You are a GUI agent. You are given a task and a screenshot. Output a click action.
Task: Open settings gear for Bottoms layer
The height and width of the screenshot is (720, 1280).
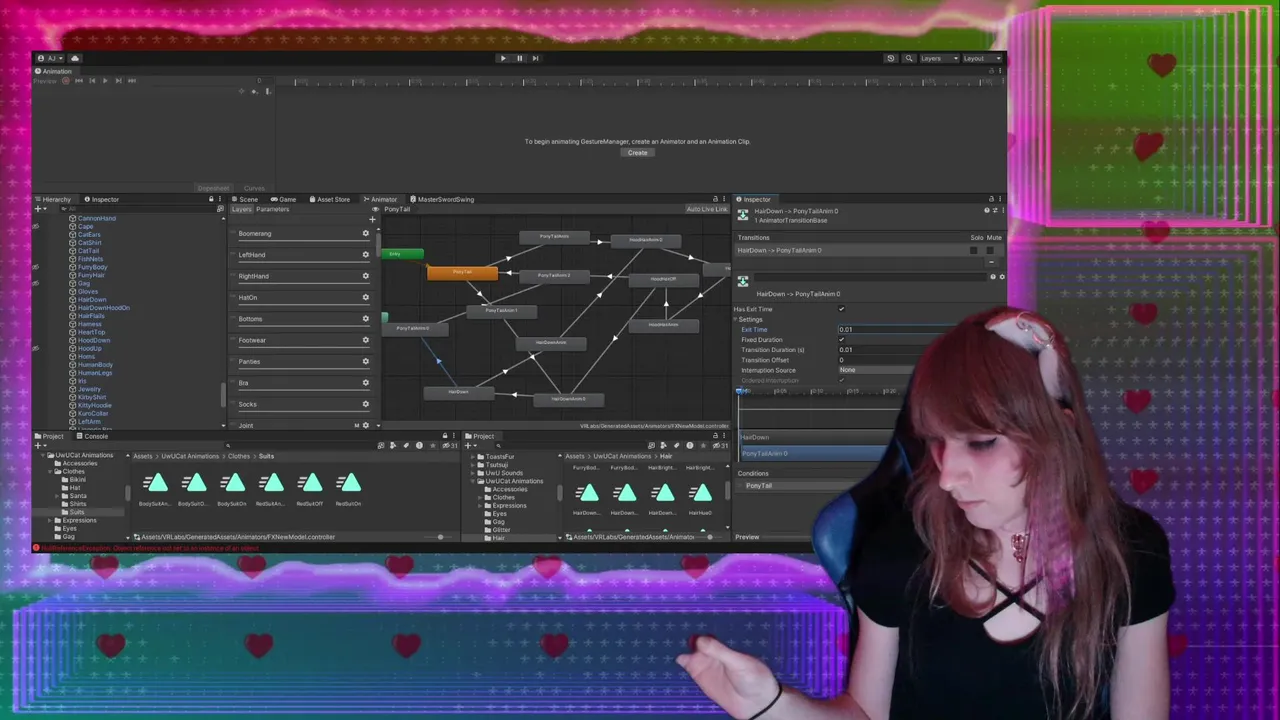(365, 318)
